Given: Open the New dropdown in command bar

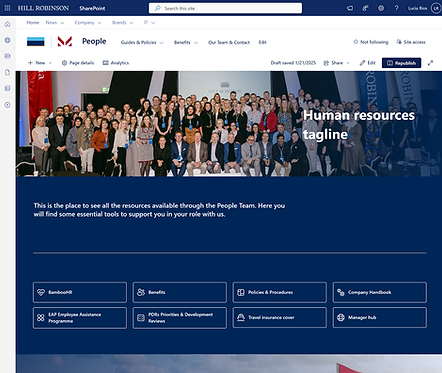Looking at the screenshot, I should click(40, 63).
